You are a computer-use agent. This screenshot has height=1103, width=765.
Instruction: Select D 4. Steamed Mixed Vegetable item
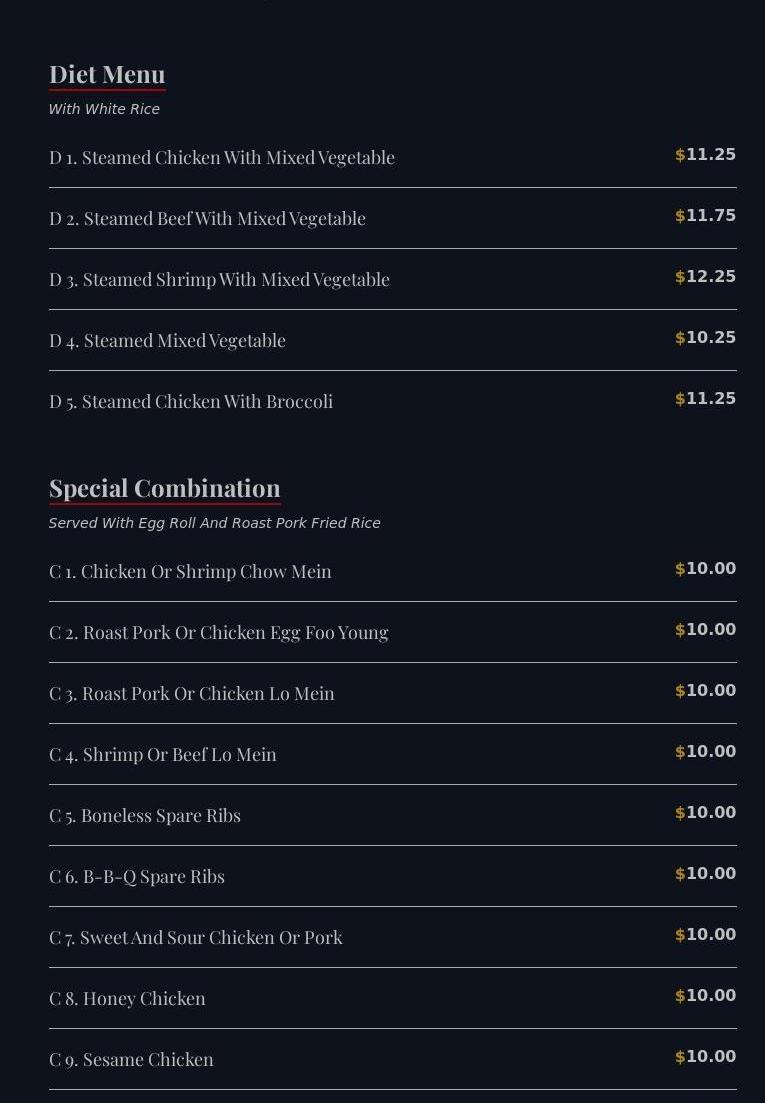click(167, 340)
